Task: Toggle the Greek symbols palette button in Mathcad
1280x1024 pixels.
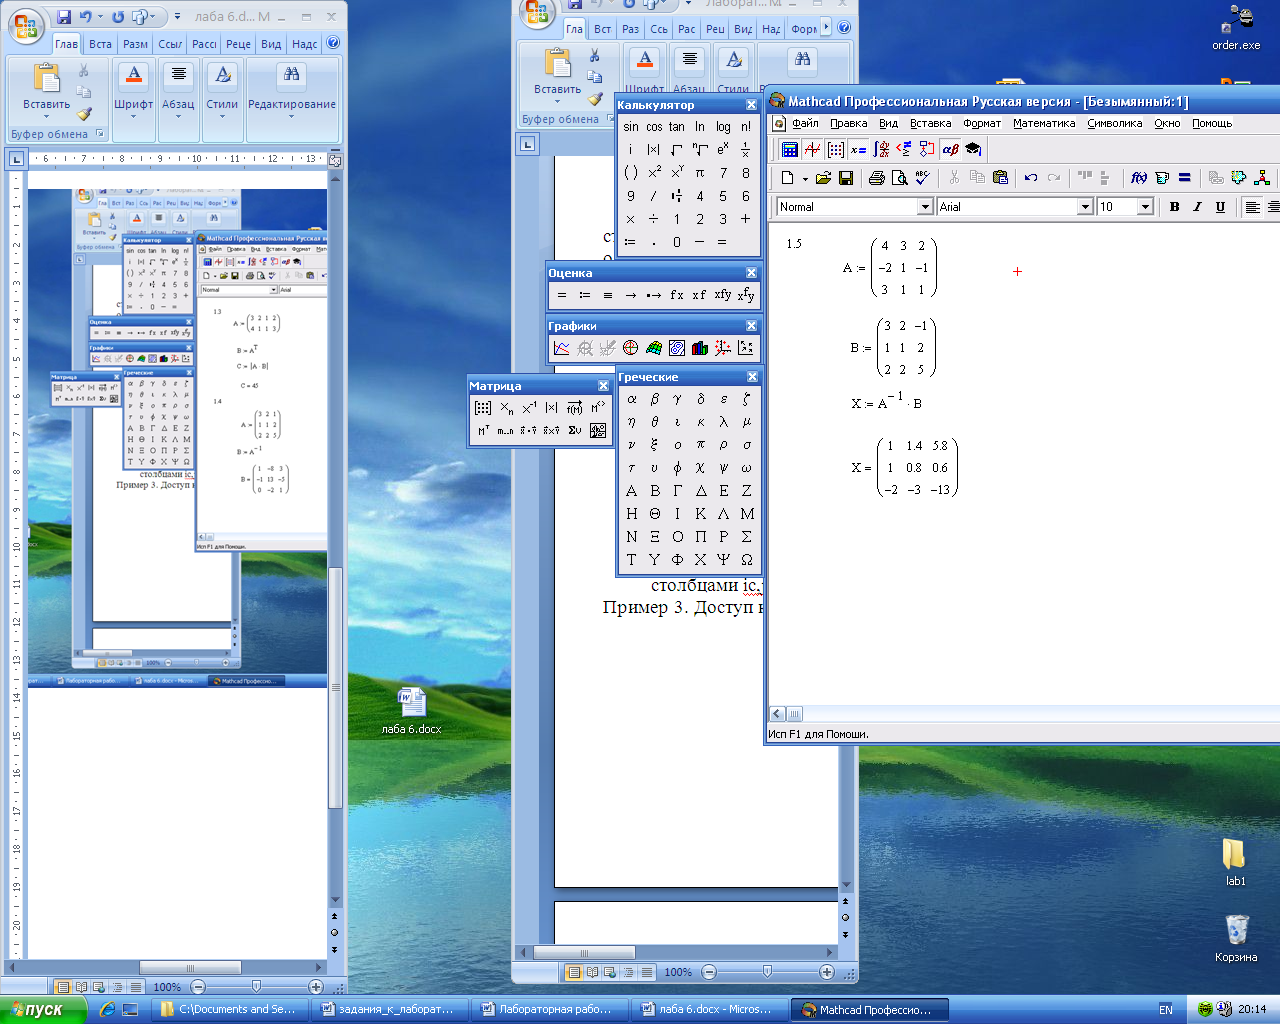Action: tap(950, 149)
